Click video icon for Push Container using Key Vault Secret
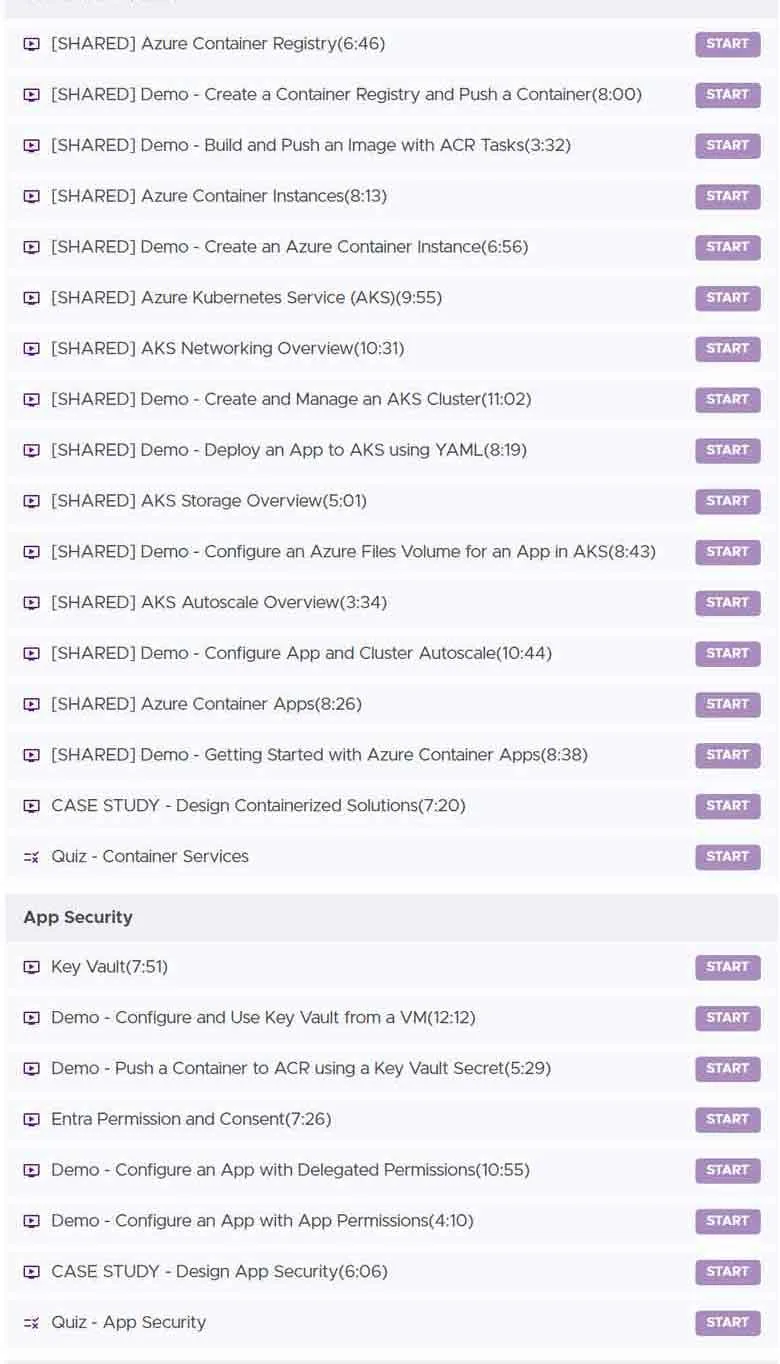Screen dimensions: 780x1364 click(32, 1069)
